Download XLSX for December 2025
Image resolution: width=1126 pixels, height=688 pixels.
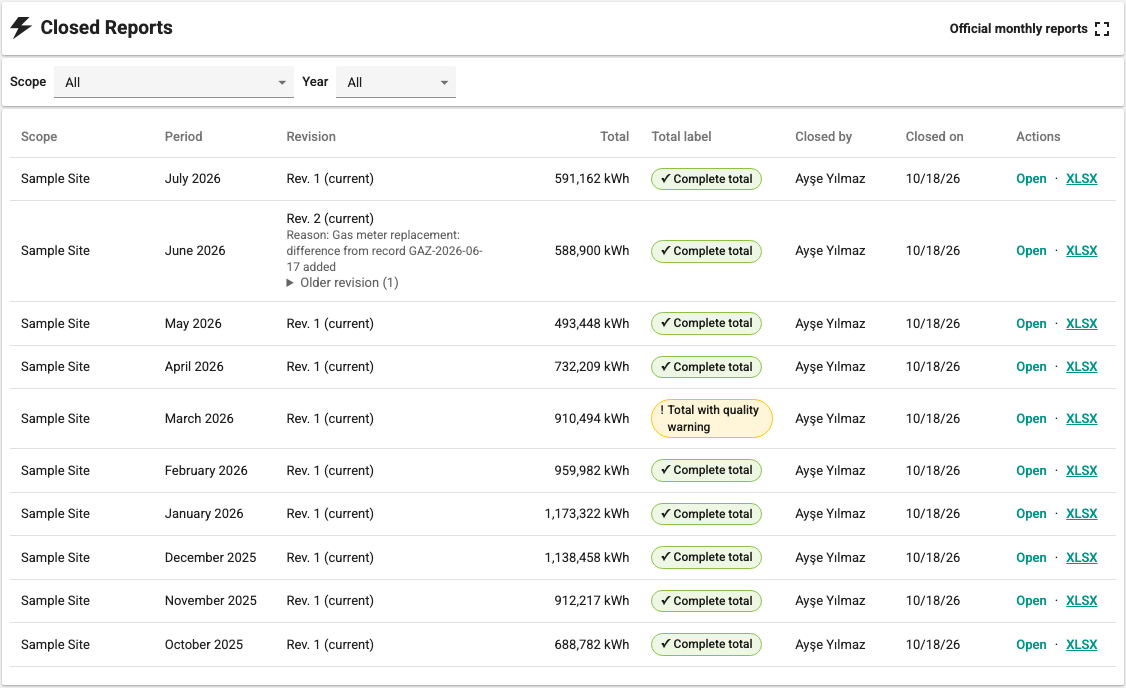coord(1081,557)
